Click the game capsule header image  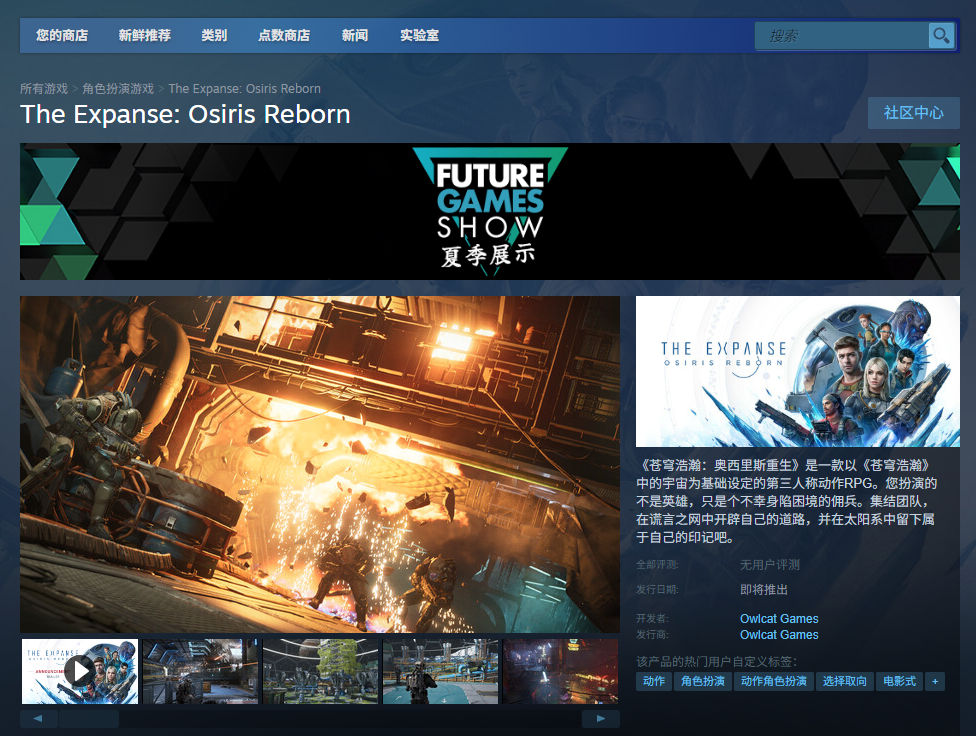[x=797, y=372]
